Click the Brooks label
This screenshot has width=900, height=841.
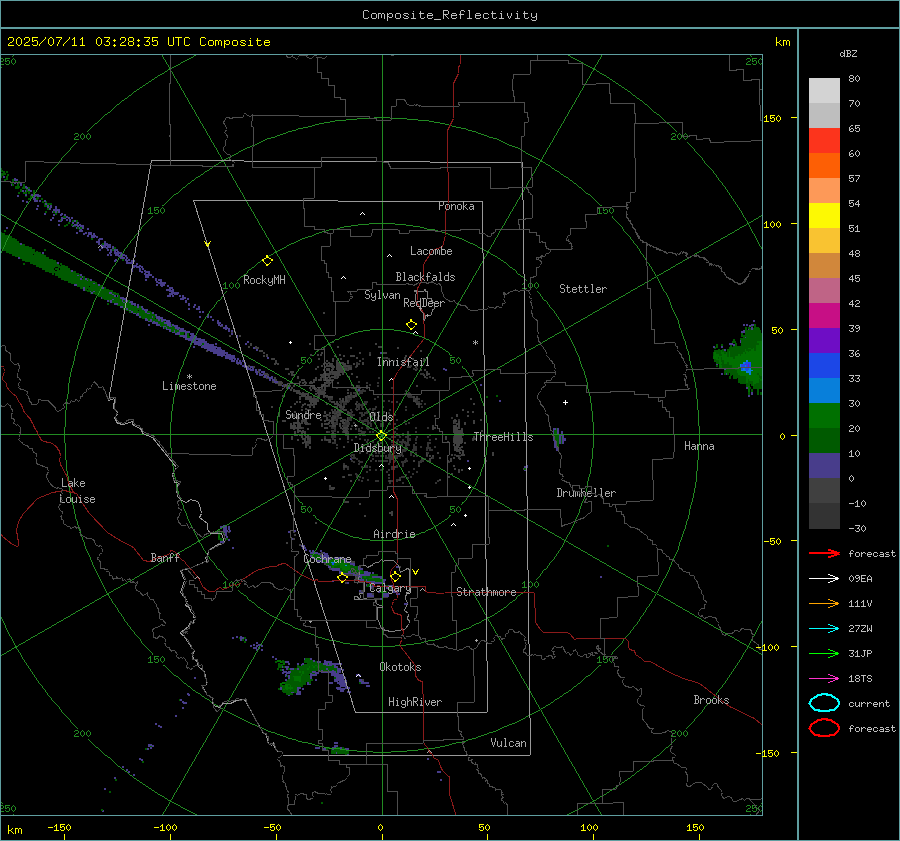point(711,700)
